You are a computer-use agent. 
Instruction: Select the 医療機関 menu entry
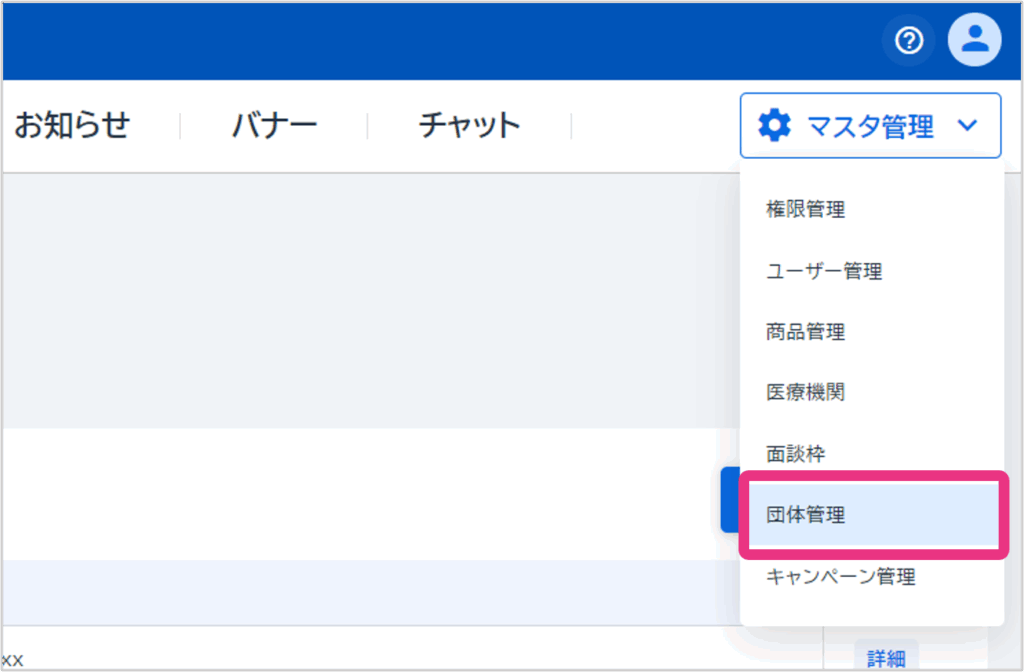point(805,392)
